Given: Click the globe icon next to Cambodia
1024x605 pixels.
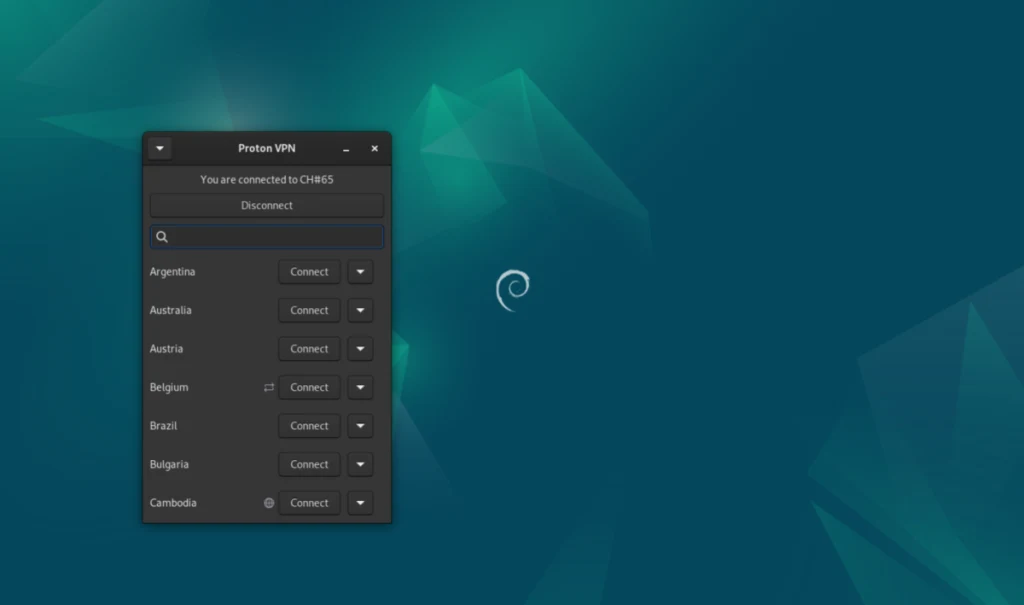Looking at the screenshot, I should [268, 502].
